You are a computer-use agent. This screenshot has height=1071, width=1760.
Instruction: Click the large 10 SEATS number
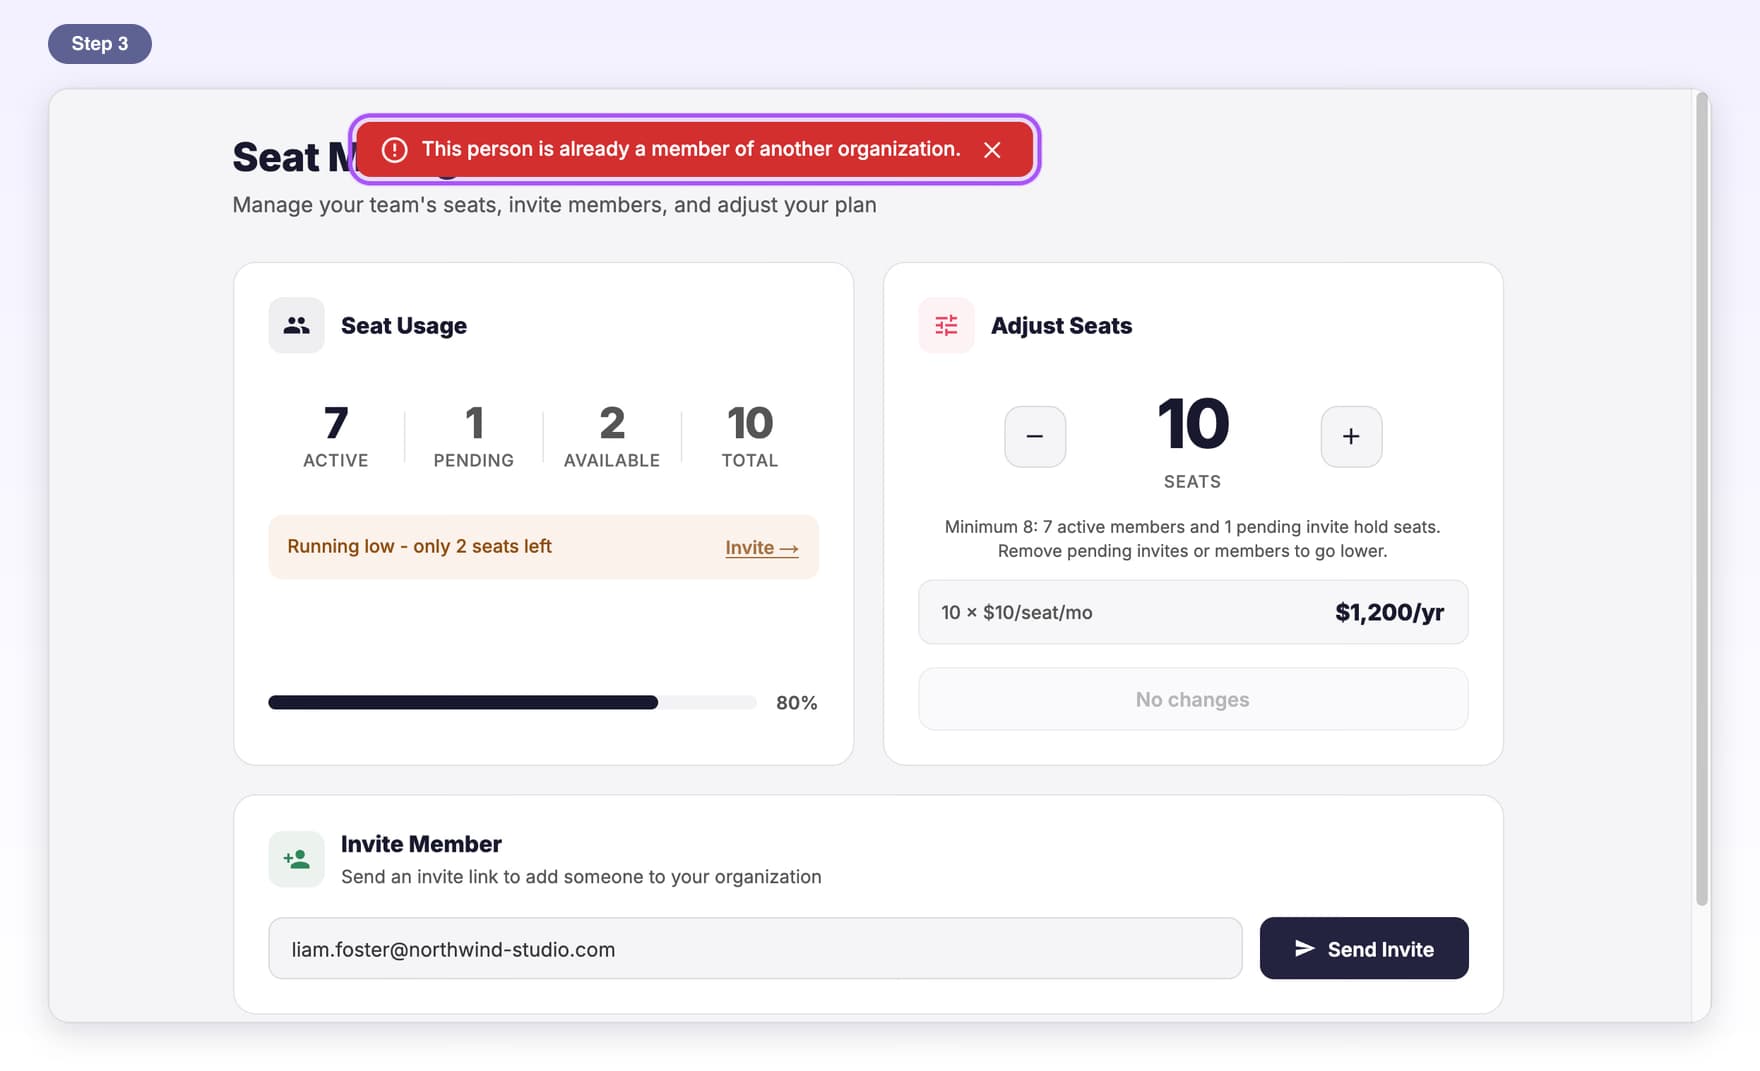tap(1193, 424)
